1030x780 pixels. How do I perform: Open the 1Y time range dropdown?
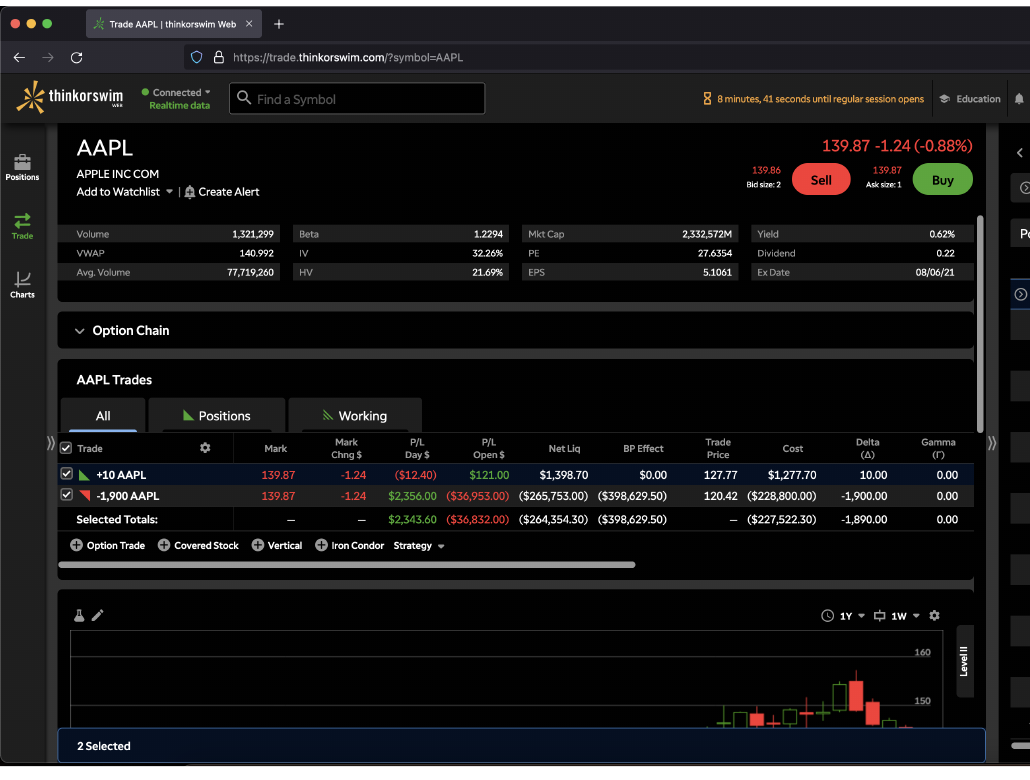852,616
